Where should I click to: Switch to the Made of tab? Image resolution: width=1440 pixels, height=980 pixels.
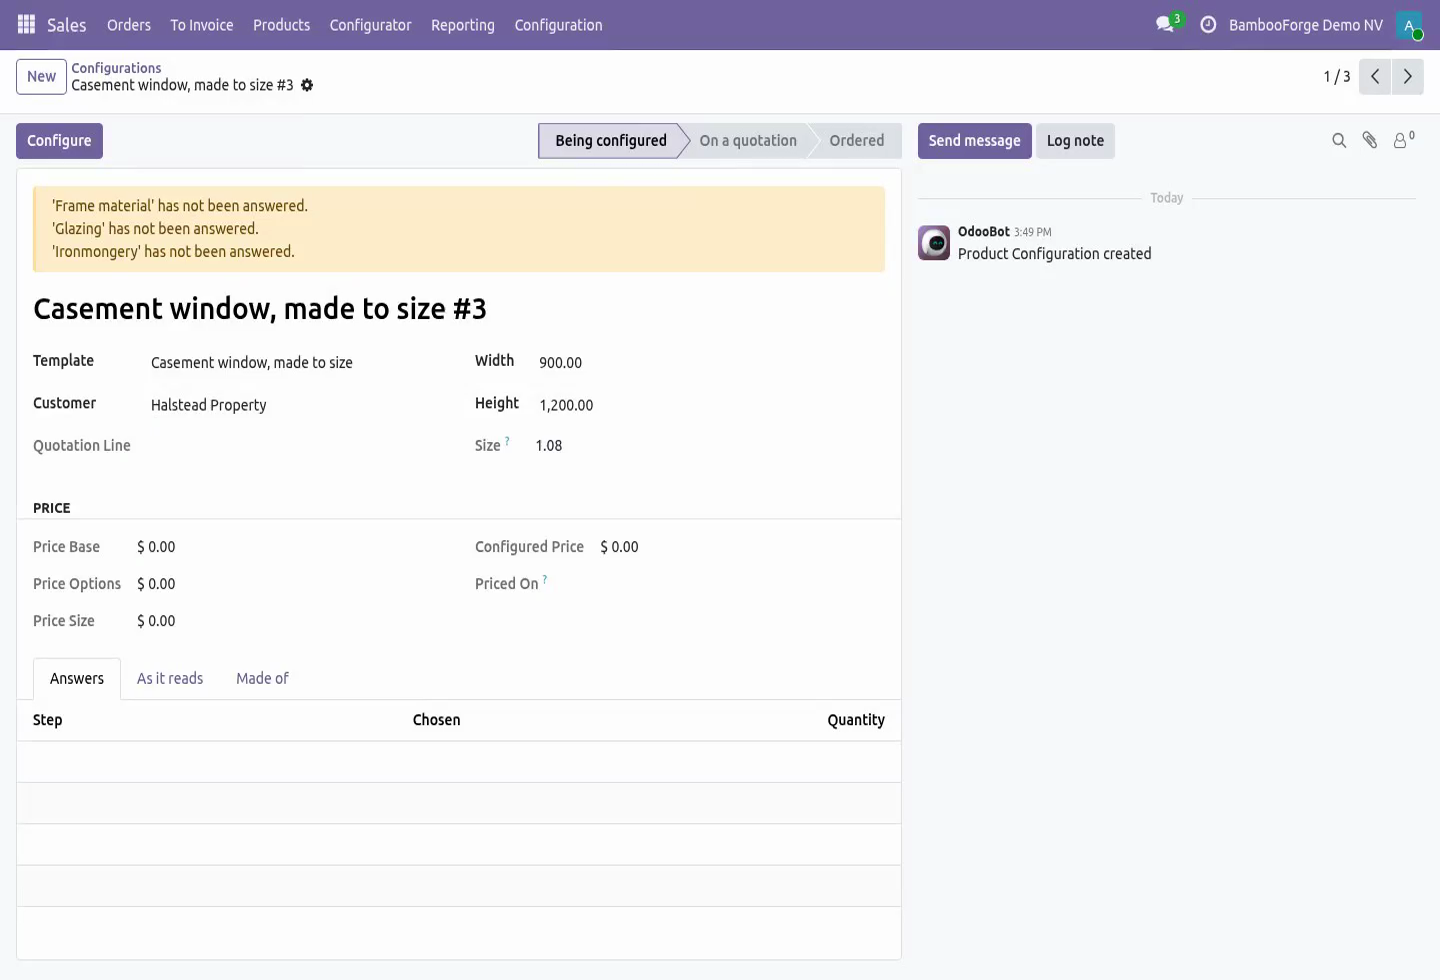262,678
